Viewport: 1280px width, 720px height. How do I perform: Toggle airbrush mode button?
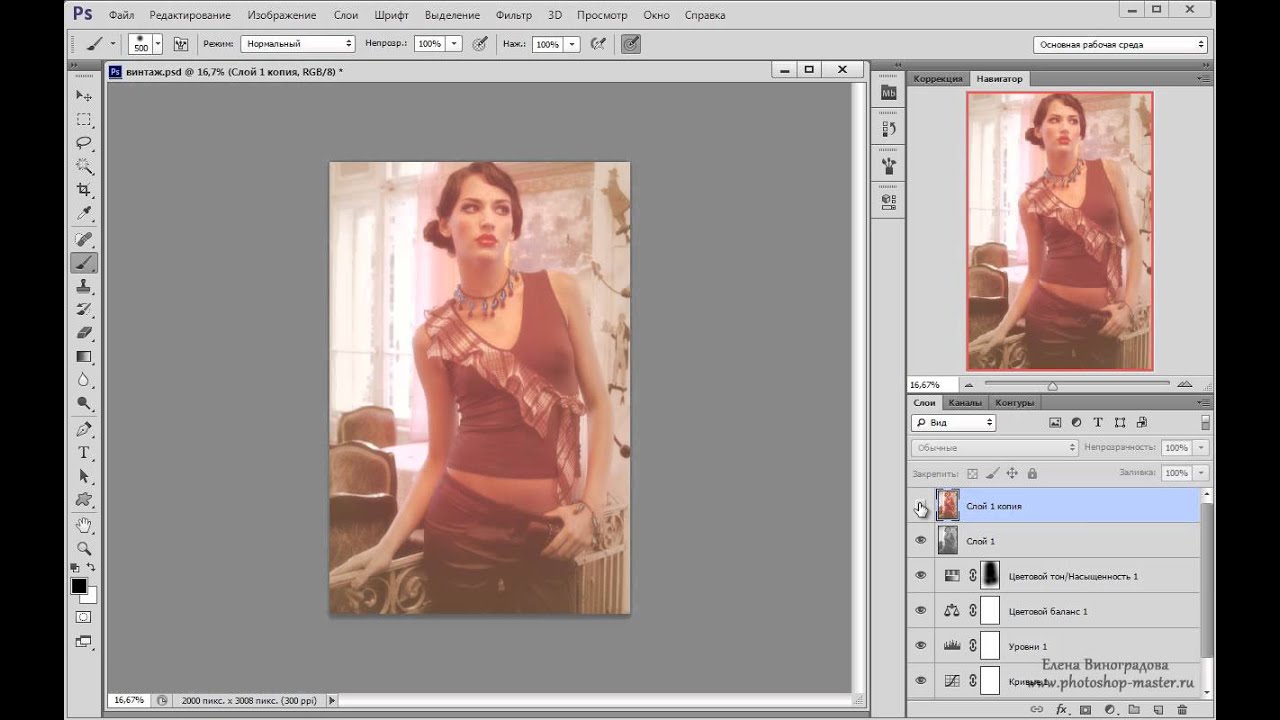pos(598,44)
